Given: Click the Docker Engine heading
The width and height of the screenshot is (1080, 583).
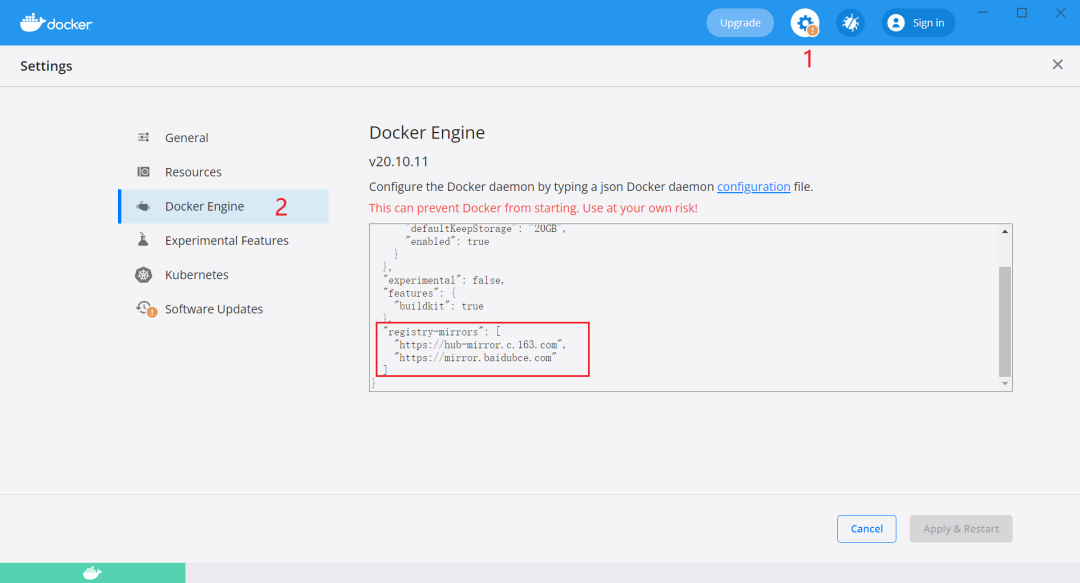Looking at the screenshot, I should point(427,132).
